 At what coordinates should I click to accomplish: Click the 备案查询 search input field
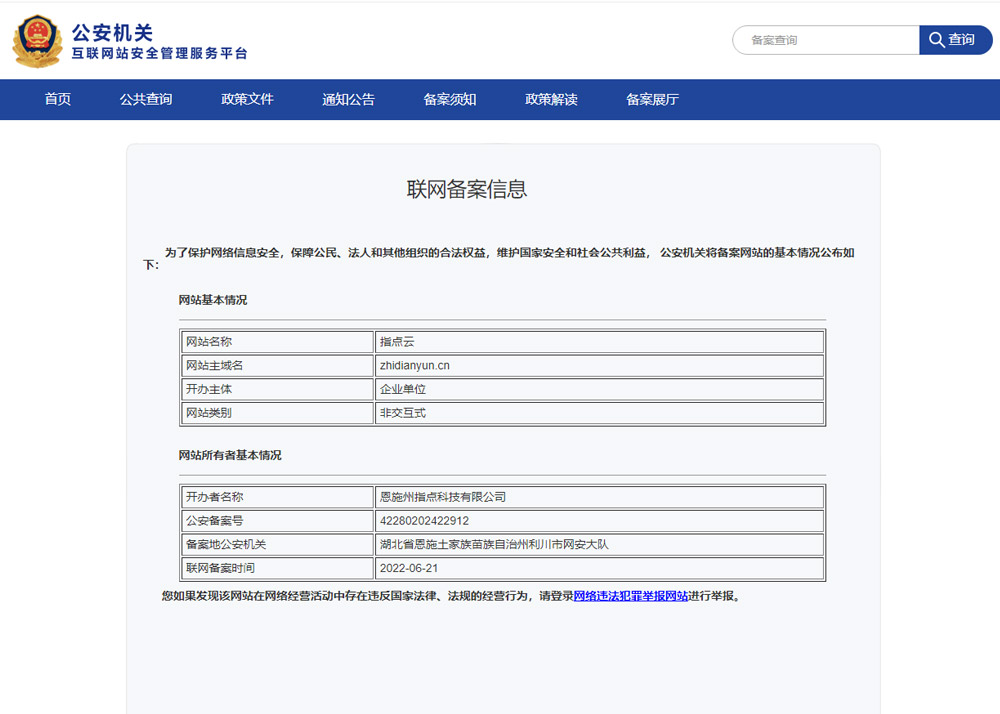click(826, 40)
